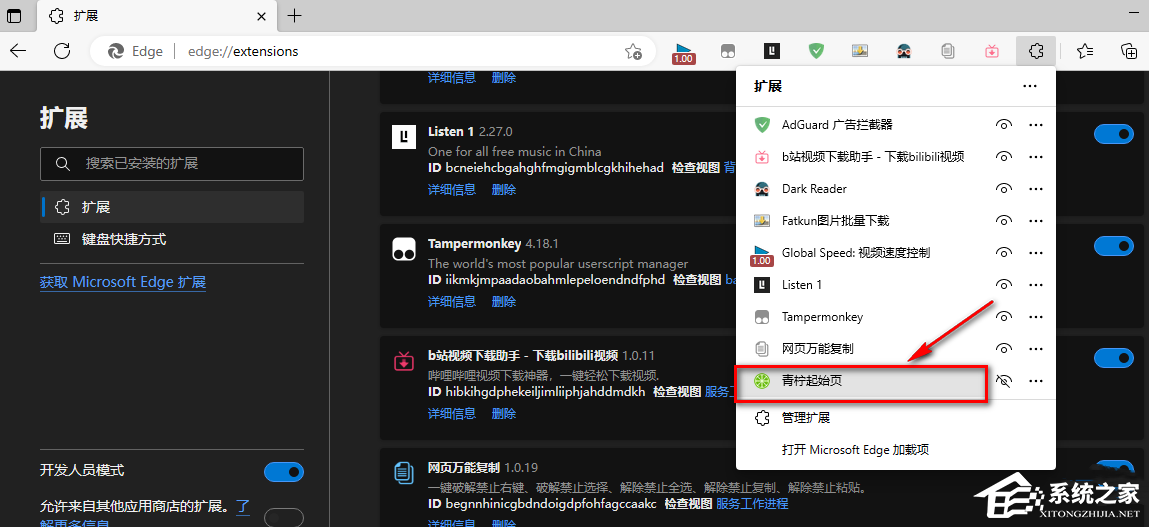Open the Favorites star icon
This screenshot has width=1149, height=527.
click(1085, 51)
